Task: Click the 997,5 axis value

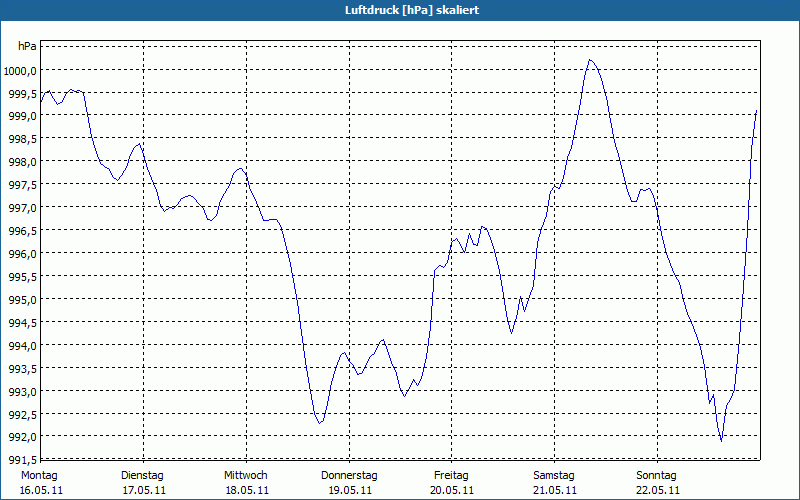Action: [24, 185]
